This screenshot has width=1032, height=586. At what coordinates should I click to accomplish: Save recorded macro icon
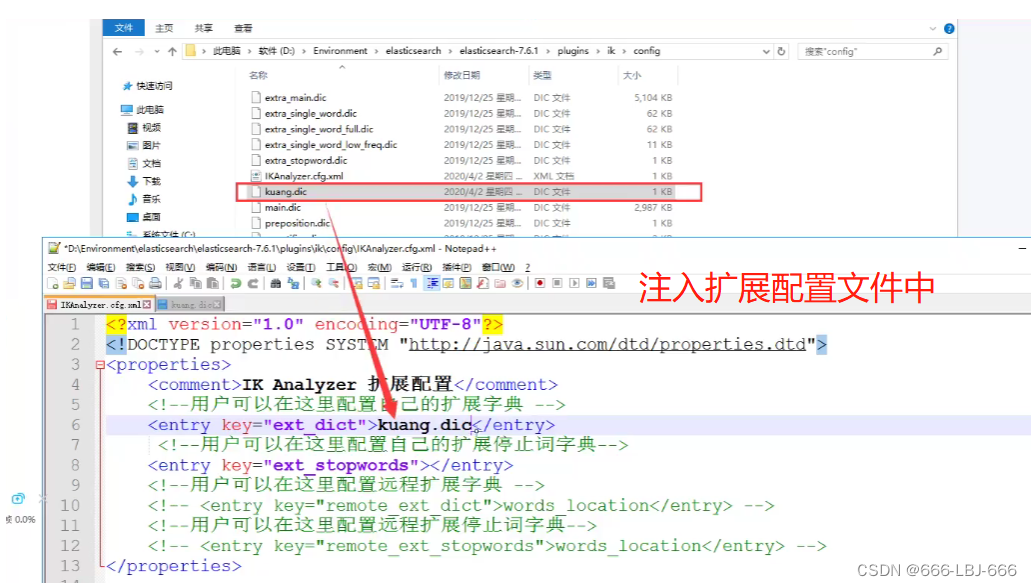pyautogui.click(x=609, y=283)
